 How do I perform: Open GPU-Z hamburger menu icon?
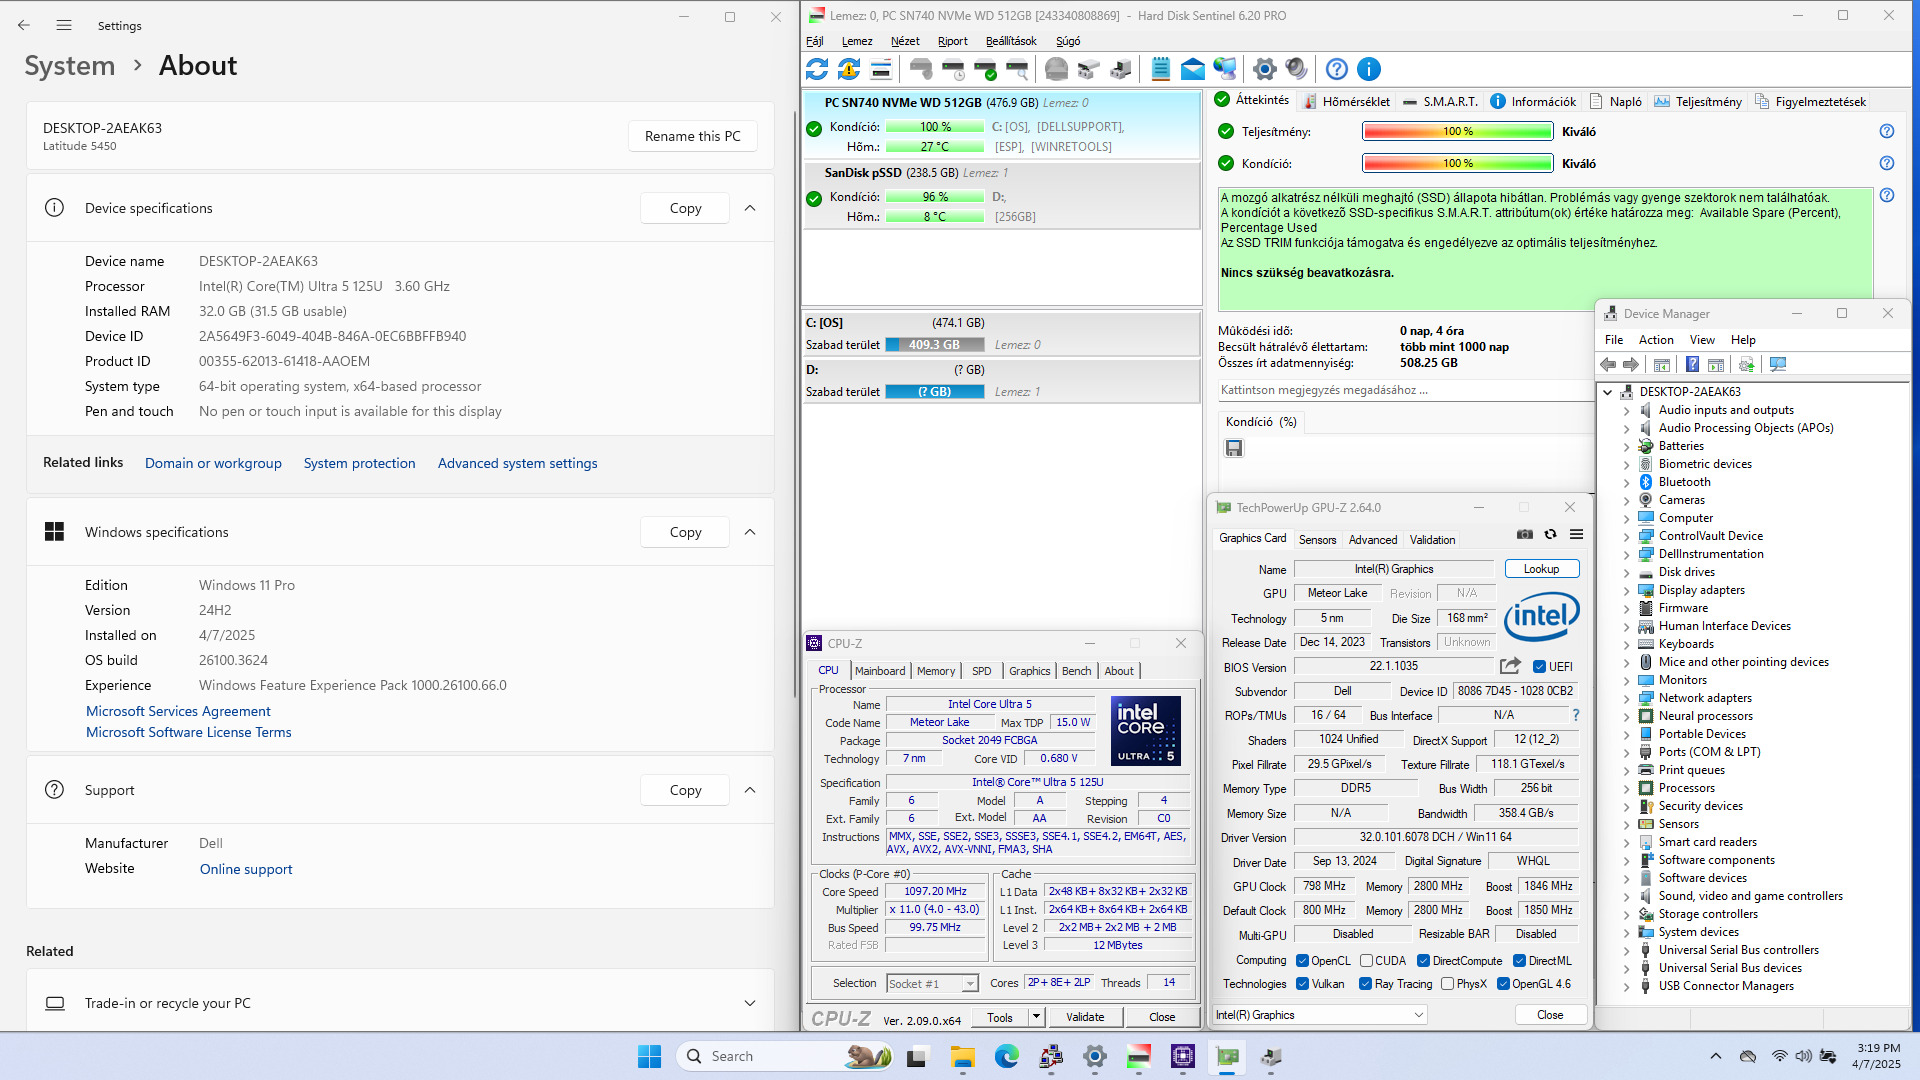1576,534
